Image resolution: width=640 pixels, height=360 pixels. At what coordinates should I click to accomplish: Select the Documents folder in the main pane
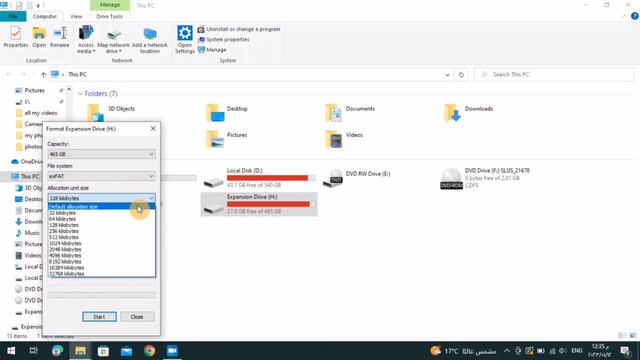[x=350, y=113]
